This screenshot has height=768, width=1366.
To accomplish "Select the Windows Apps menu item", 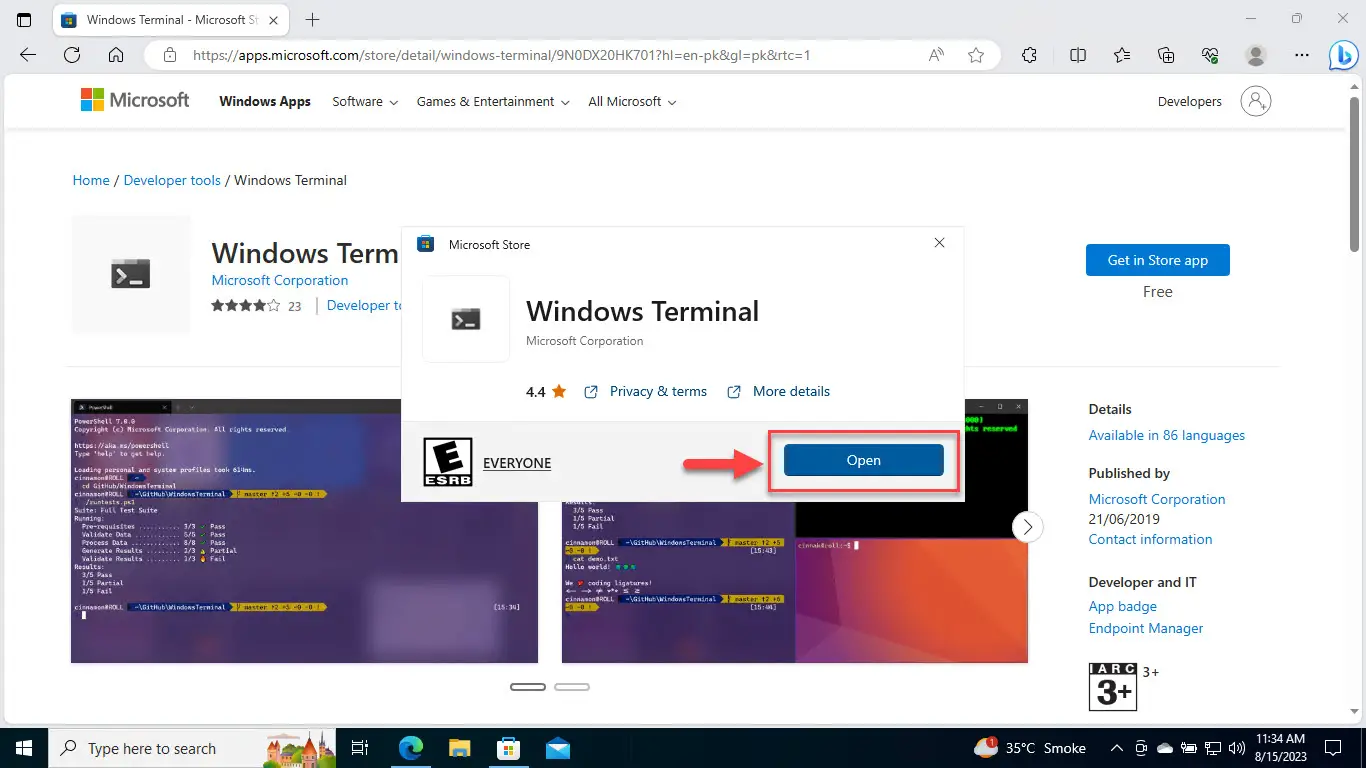I will click(x=265, y=101).
